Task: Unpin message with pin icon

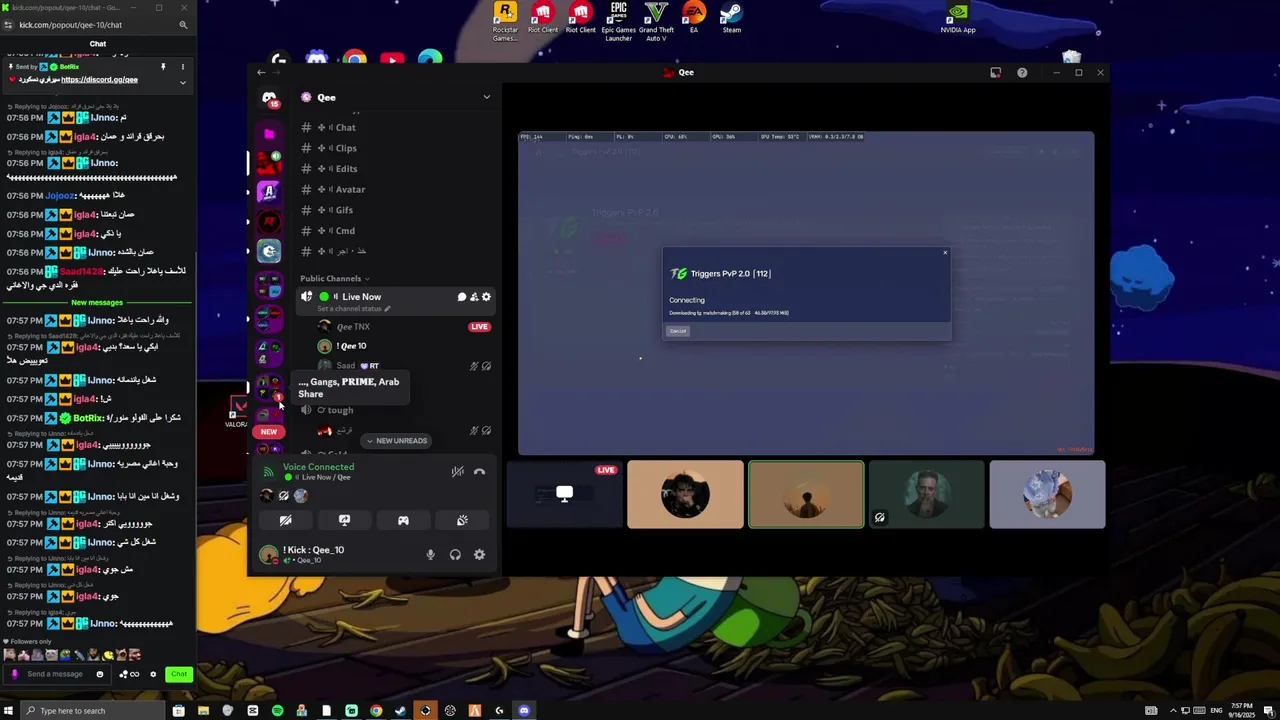Action: [163, 67]
